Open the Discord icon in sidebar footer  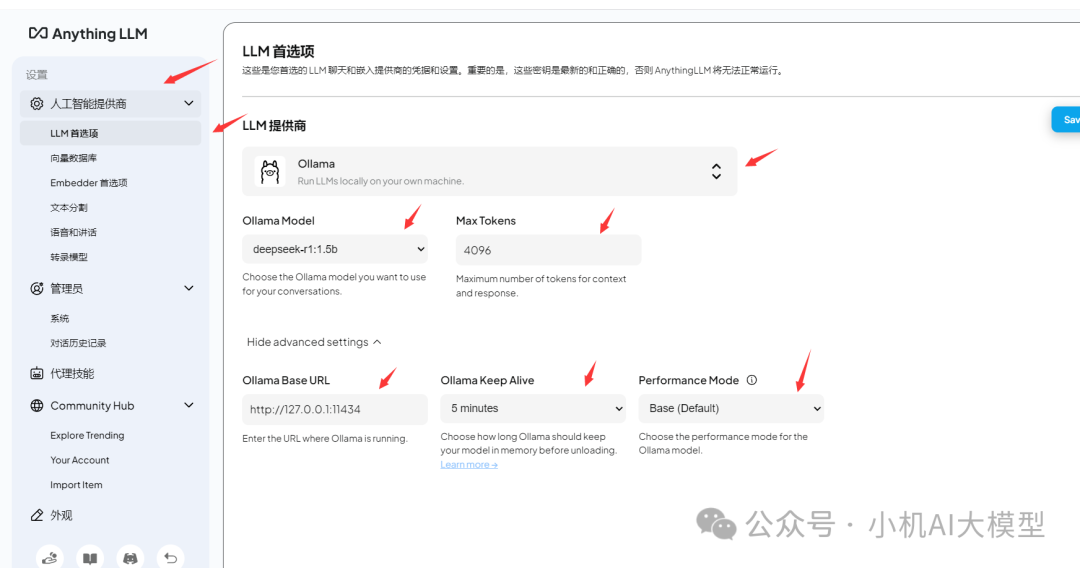tap(130, 557)
